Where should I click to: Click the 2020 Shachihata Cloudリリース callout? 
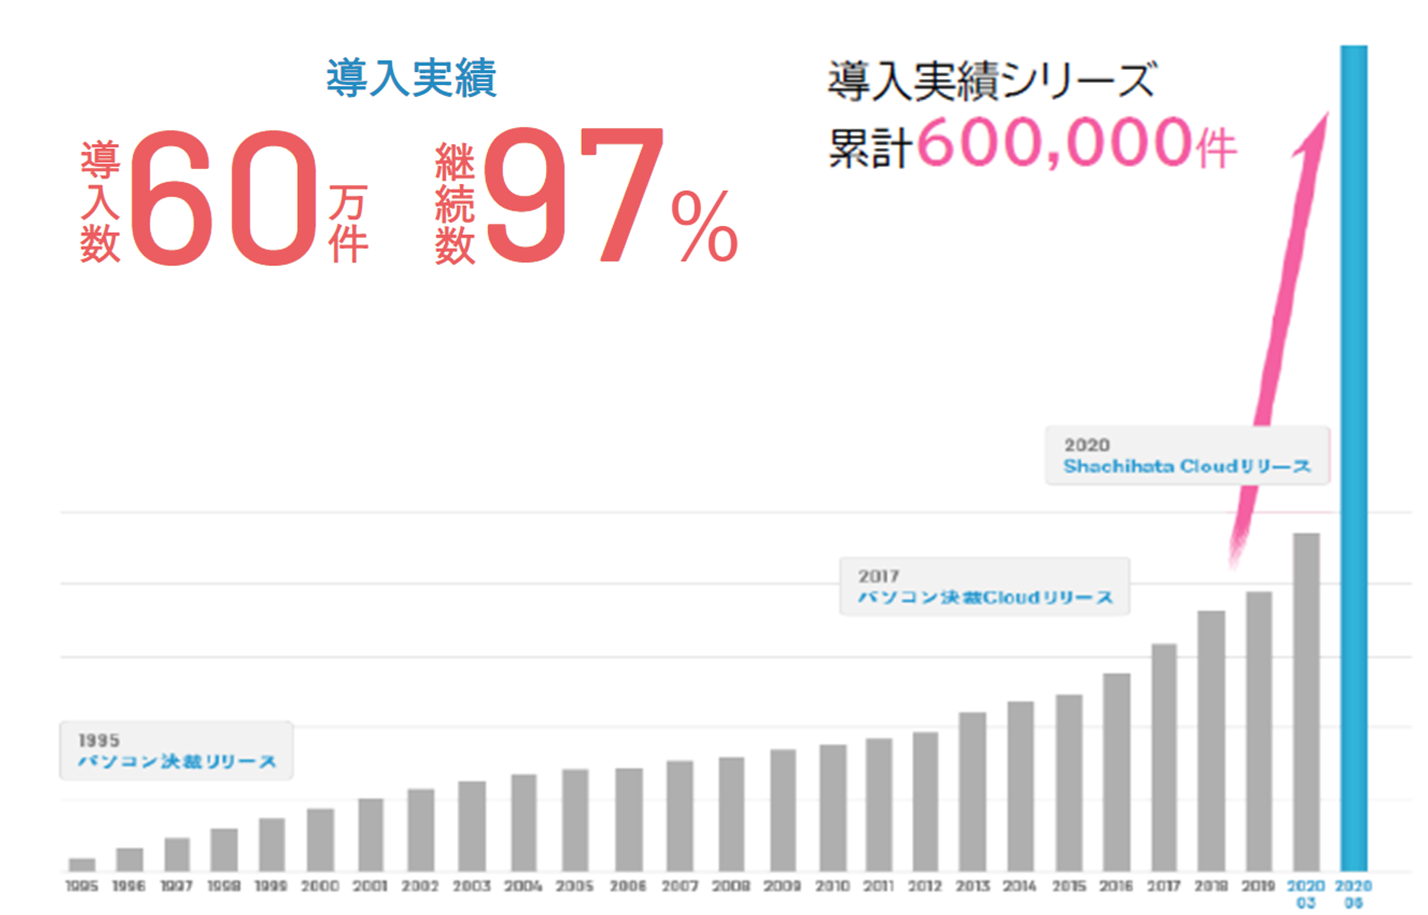(x=1187, y=456)
